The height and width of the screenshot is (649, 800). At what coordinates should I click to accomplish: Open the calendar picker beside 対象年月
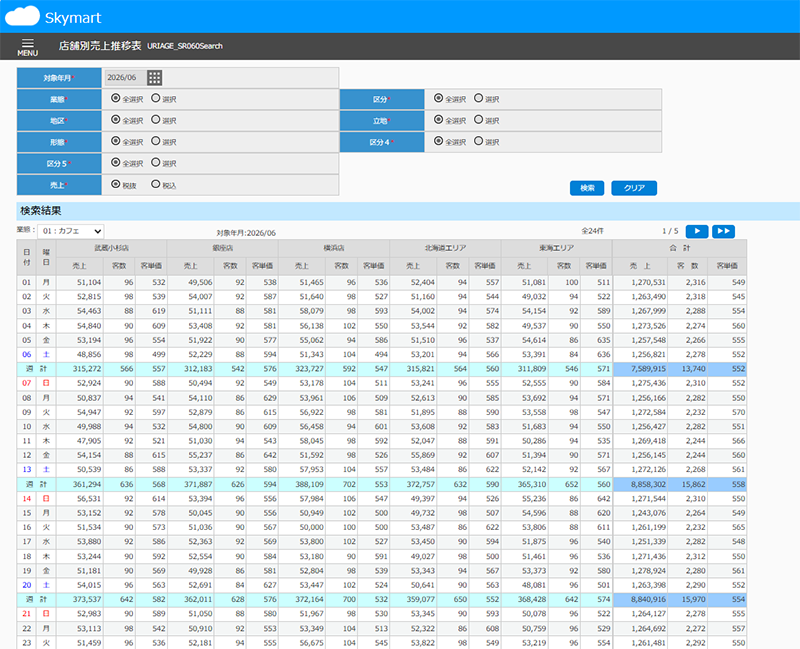(155, 78)
